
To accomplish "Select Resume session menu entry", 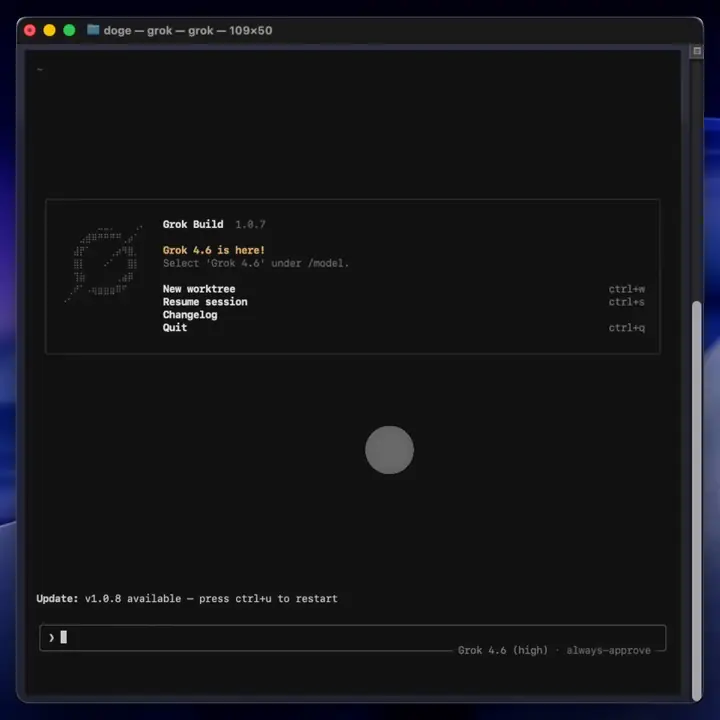I will point(205,302).
